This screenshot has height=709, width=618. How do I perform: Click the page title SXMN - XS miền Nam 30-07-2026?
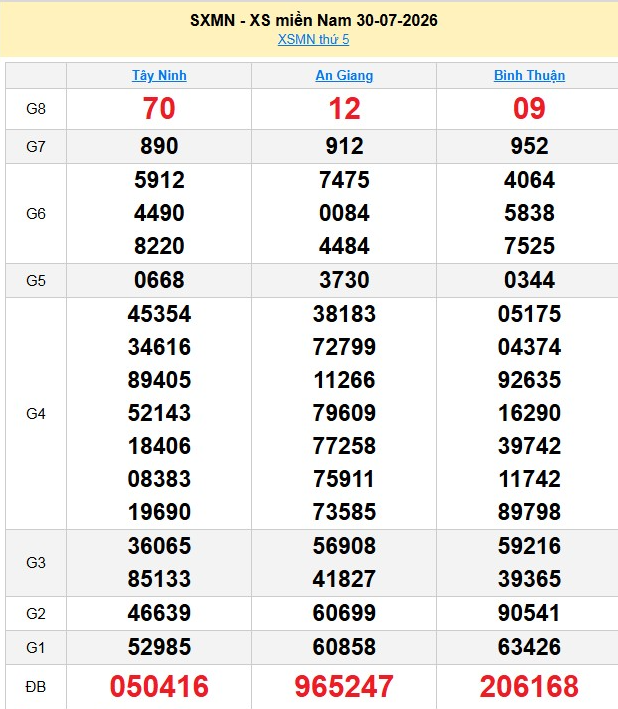tap(314, 20)
